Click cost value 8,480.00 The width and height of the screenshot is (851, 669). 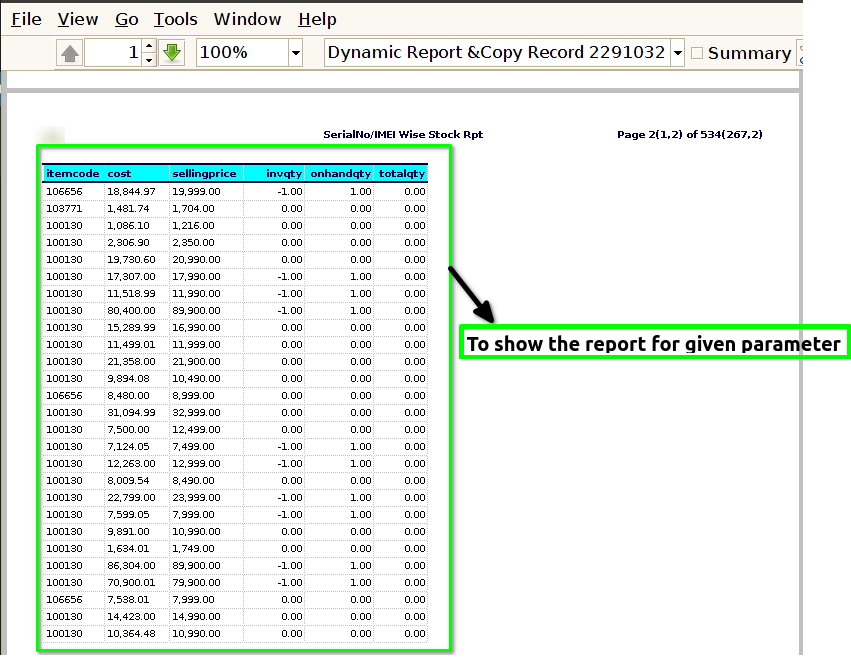click(128, 396)
